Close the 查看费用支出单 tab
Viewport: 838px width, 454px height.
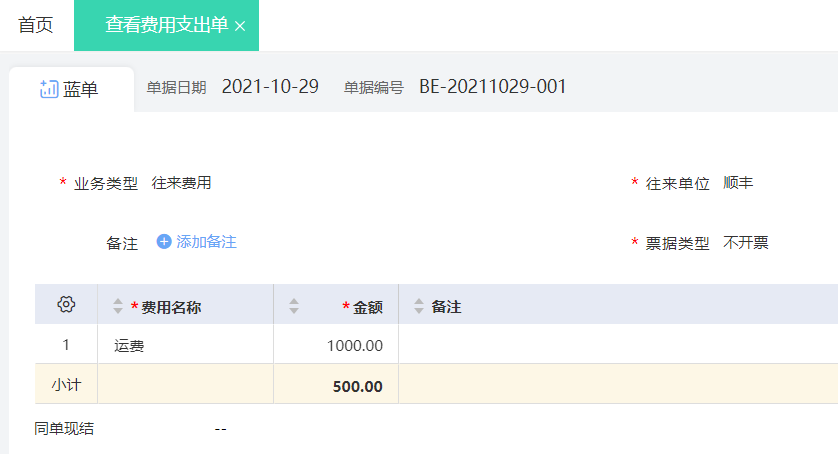coord(240,26)
